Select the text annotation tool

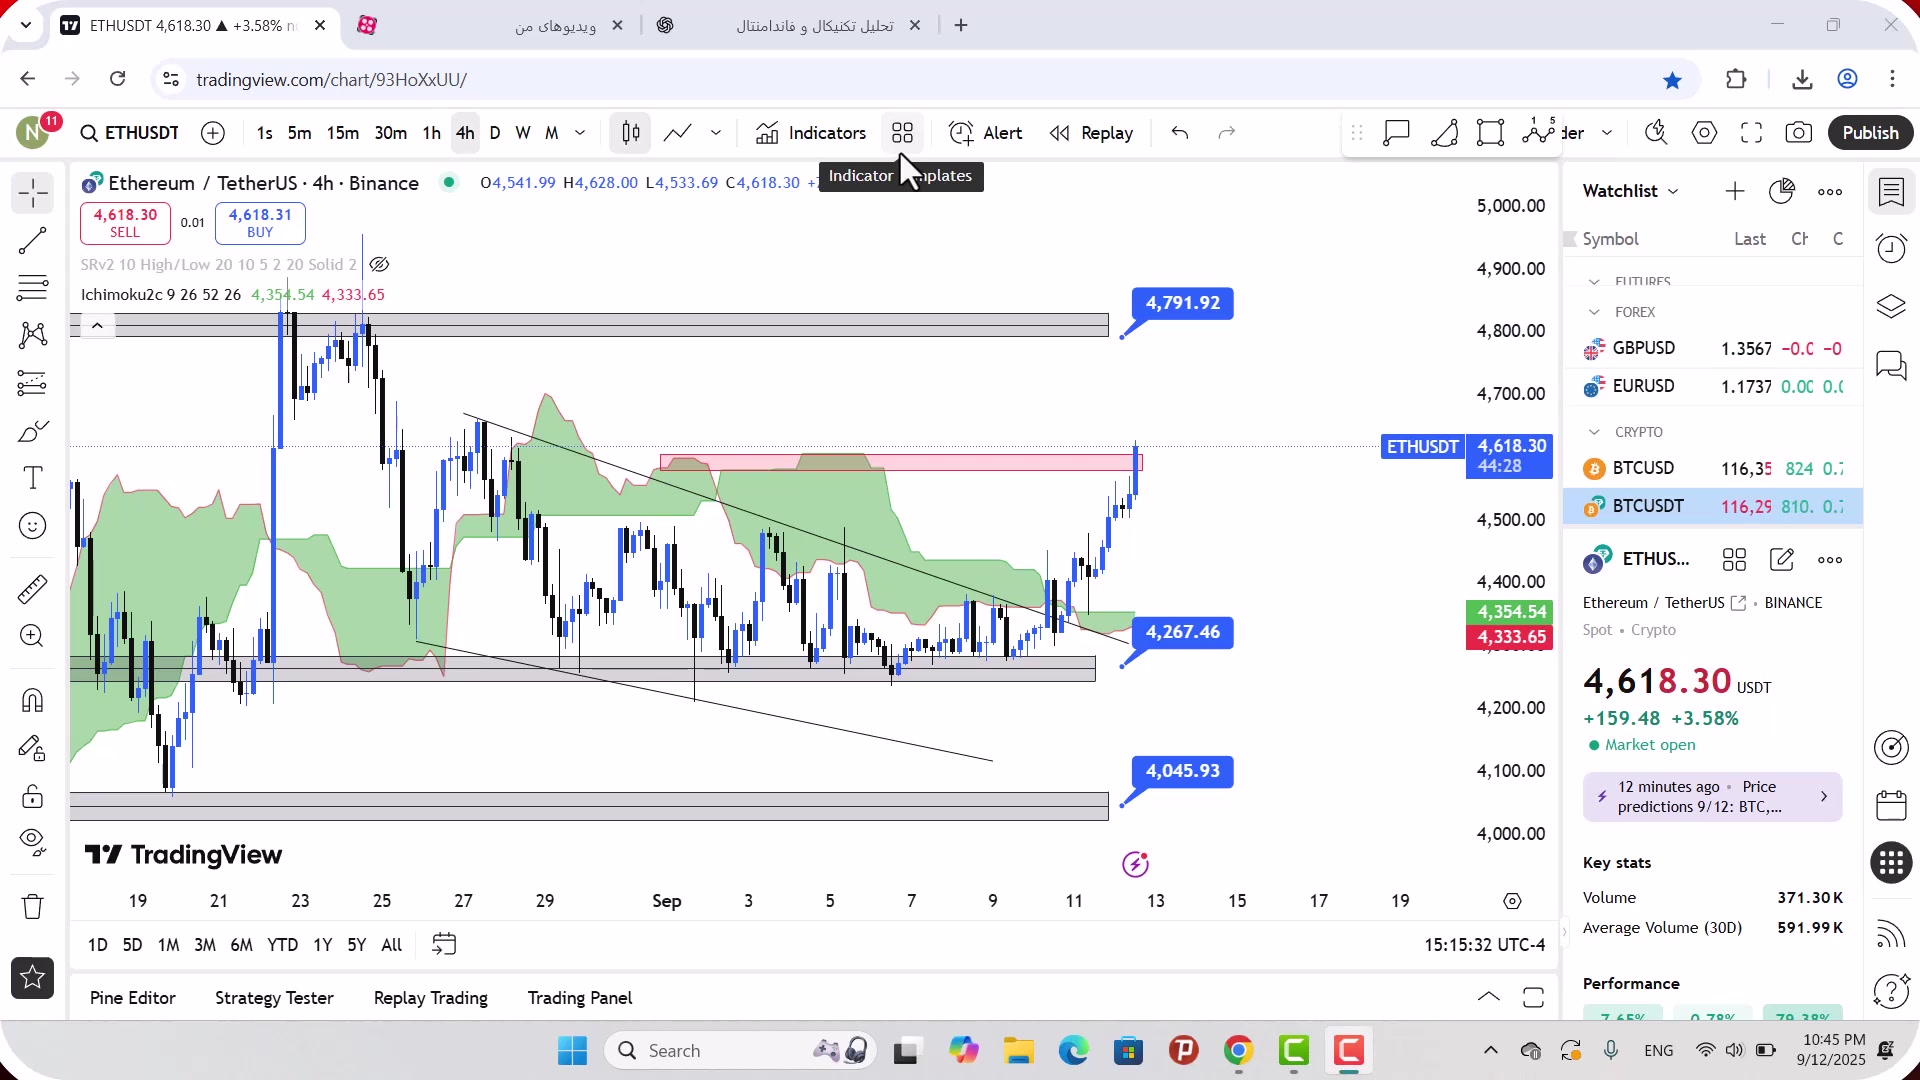click(33, 478)
